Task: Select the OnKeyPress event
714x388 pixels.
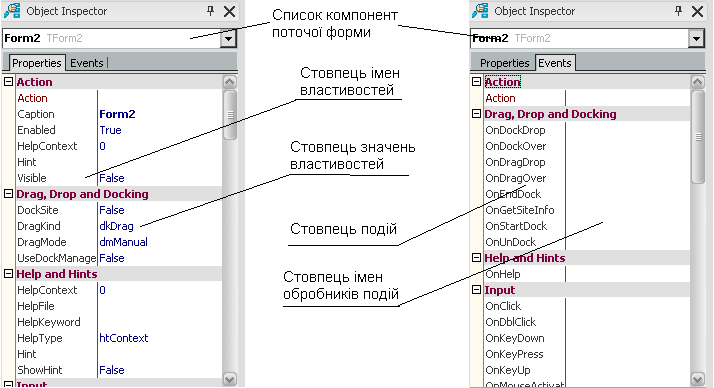Action: pos(515,354)
